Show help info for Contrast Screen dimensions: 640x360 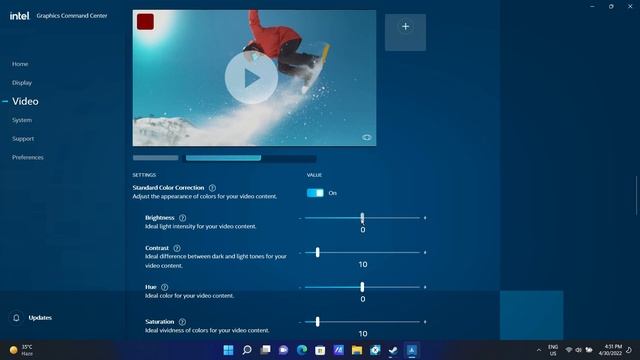177,248
